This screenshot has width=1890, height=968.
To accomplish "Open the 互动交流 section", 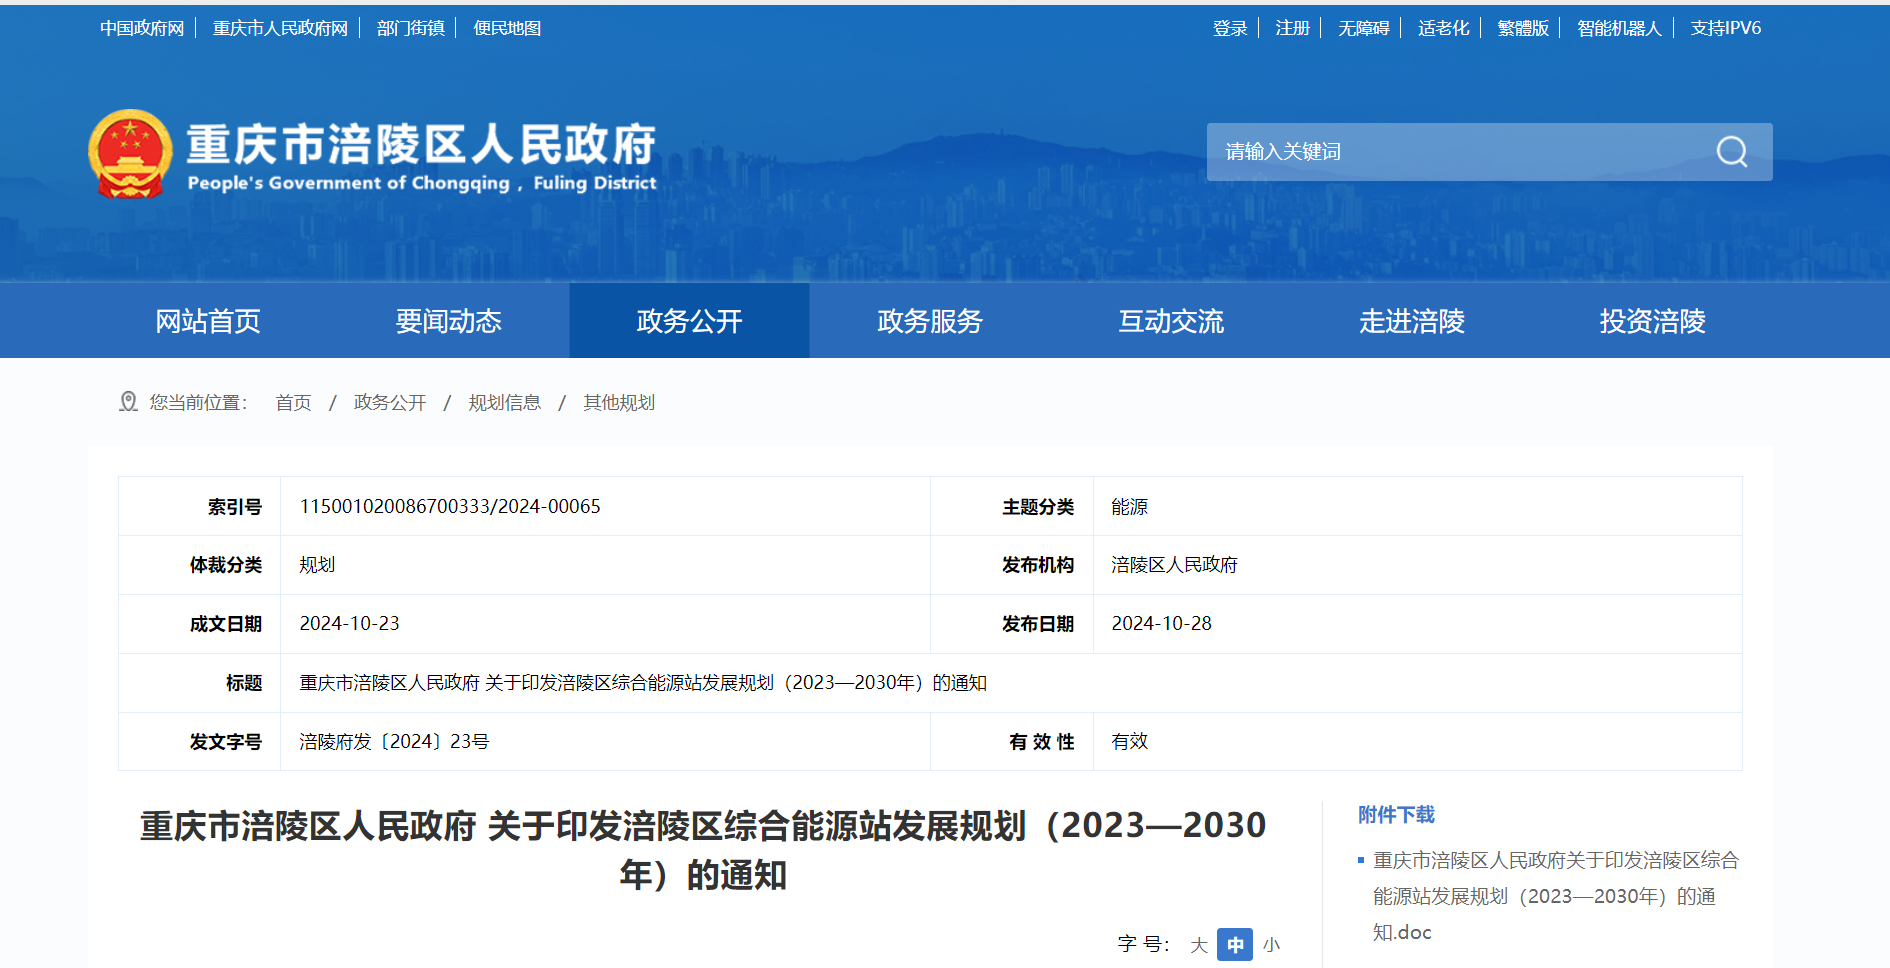I will (x=1170, y=321).
